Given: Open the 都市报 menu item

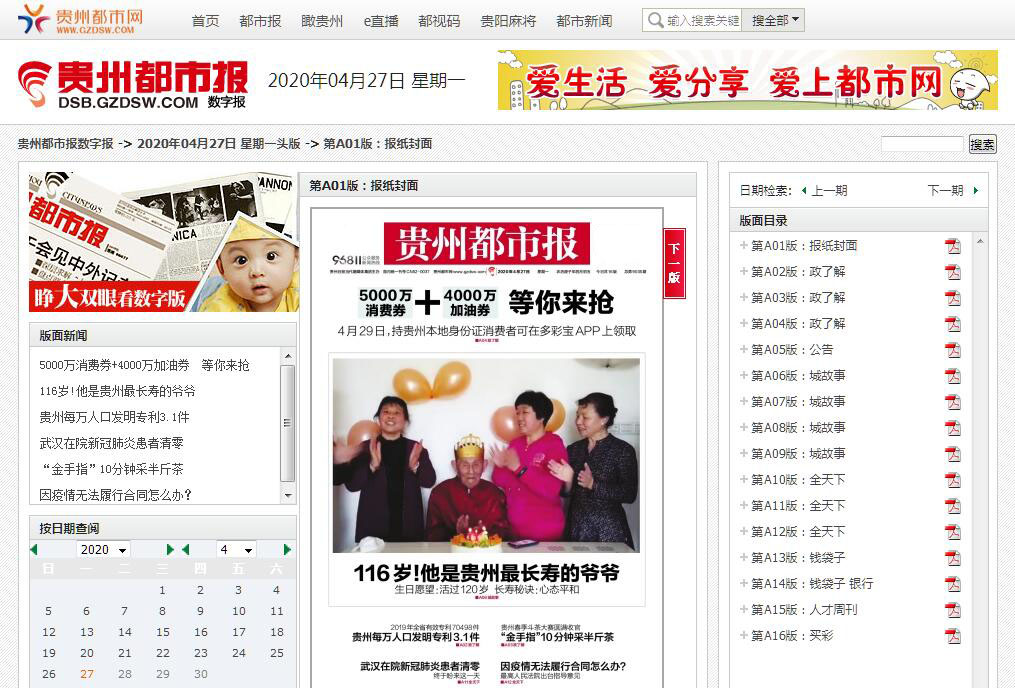Looking at the screenshot, I should tap(260, 20).
